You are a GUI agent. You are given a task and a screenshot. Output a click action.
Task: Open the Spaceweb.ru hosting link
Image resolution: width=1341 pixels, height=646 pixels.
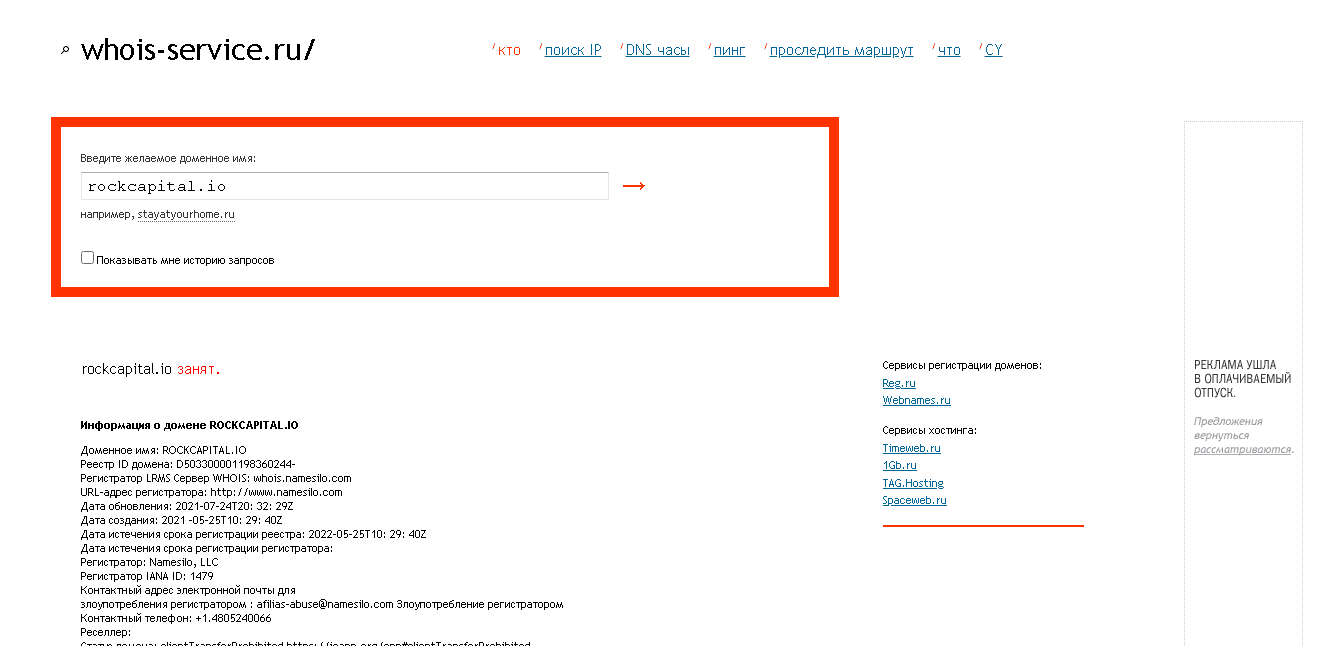click(914, 500)
